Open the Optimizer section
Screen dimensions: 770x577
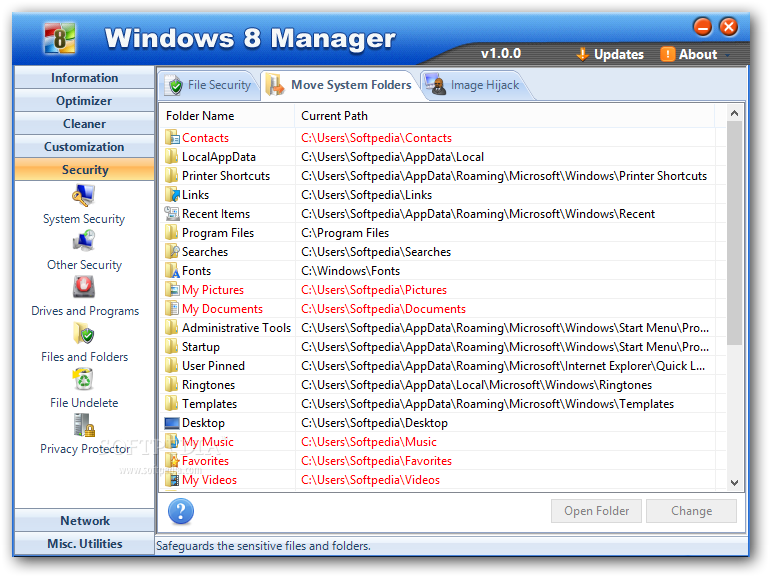(x=84, y=101)
